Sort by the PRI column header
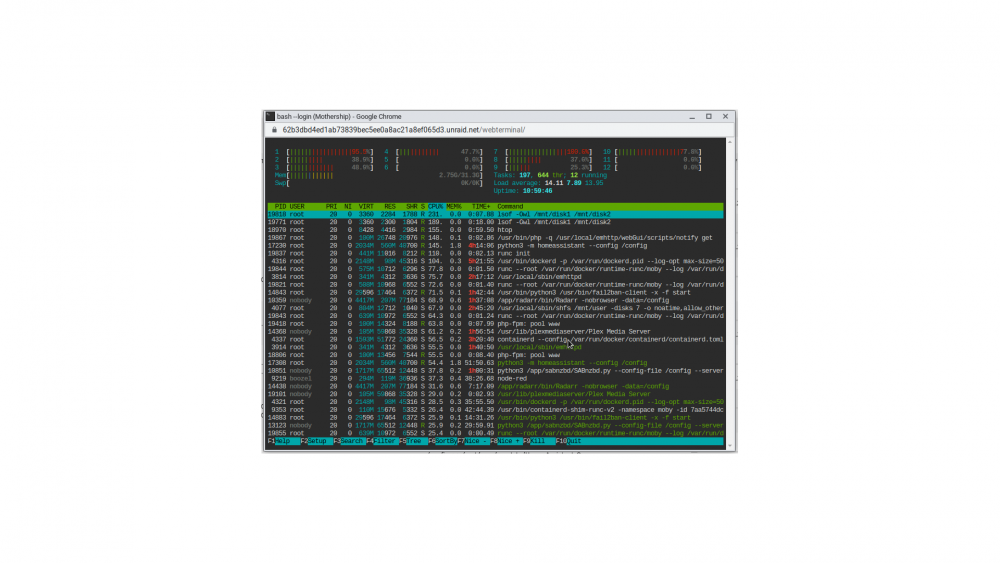1000x563 pixels. pos(331,207)
